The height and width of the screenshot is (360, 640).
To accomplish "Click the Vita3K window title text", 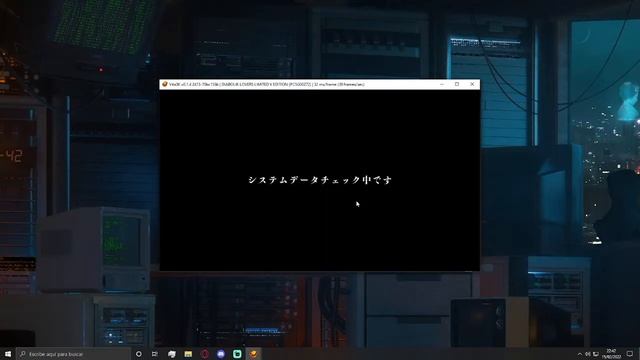I will tap(267, 84).
